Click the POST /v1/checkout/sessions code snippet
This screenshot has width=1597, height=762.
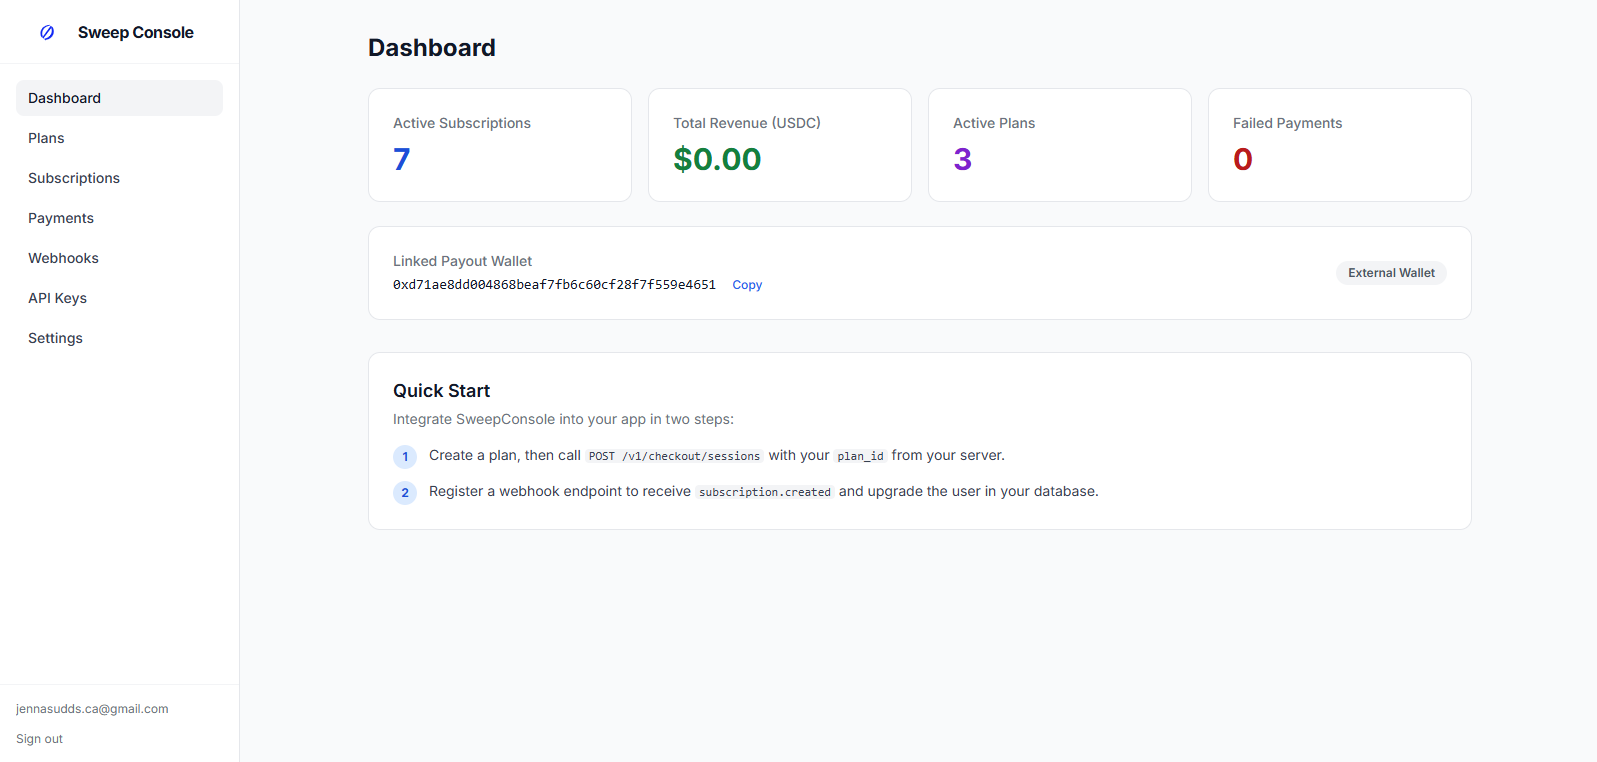coord(674,456)
